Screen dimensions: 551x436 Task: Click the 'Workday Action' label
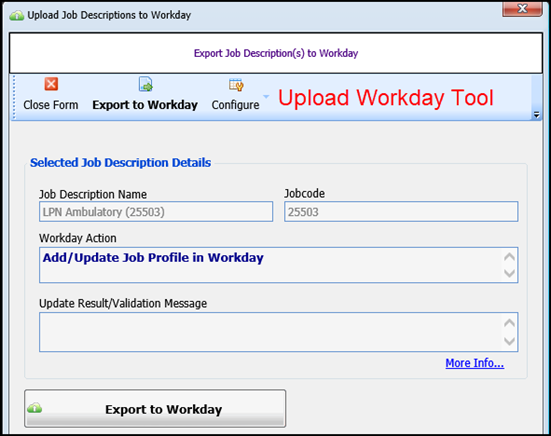click(78, 238)
